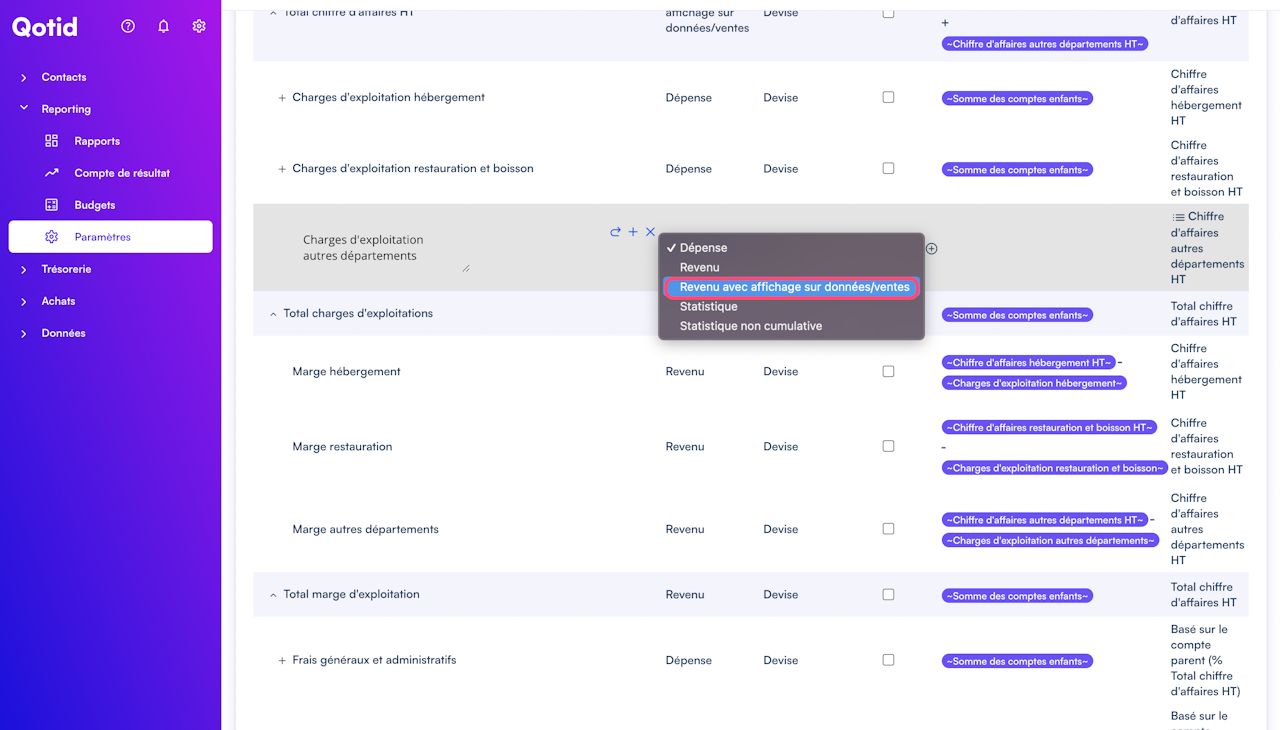Check the box for Total marge d'exploitation

pyautogui.click(x=888, y=594)
